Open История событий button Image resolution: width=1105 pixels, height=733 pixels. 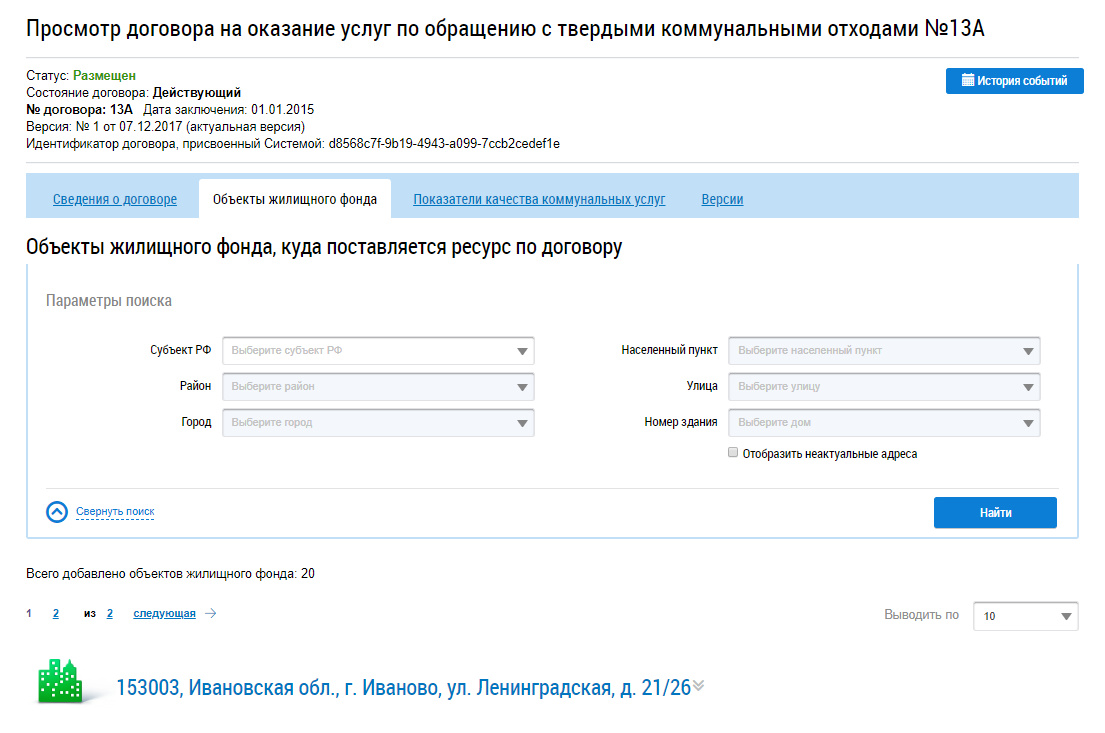(1014, 81)
